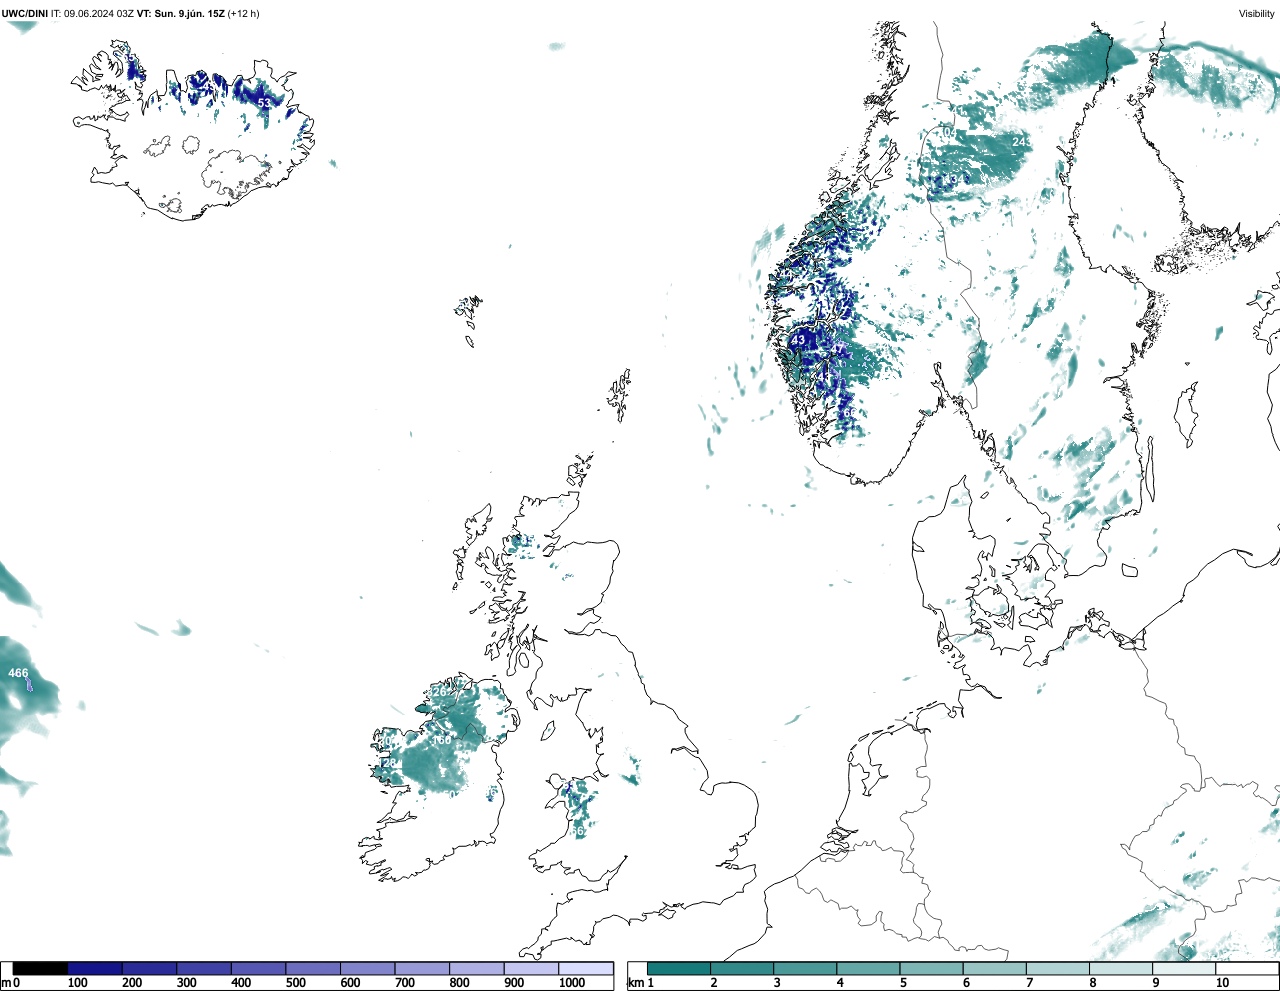
Task: Click the '43' value over western Norway
Action: coord(798,340)
